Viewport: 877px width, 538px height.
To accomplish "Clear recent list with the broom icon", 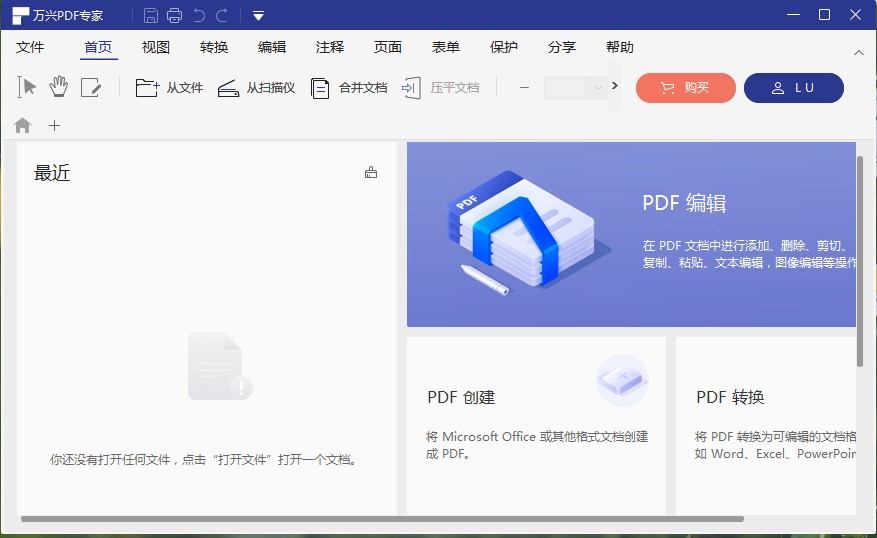I will [371, 172].
